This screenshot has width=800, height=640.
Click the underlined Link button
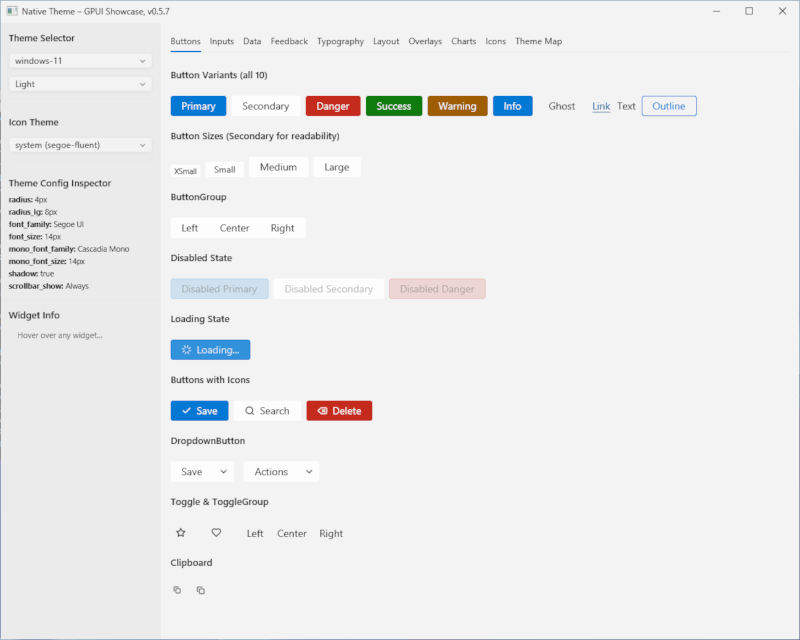click(x=601, y=106)
